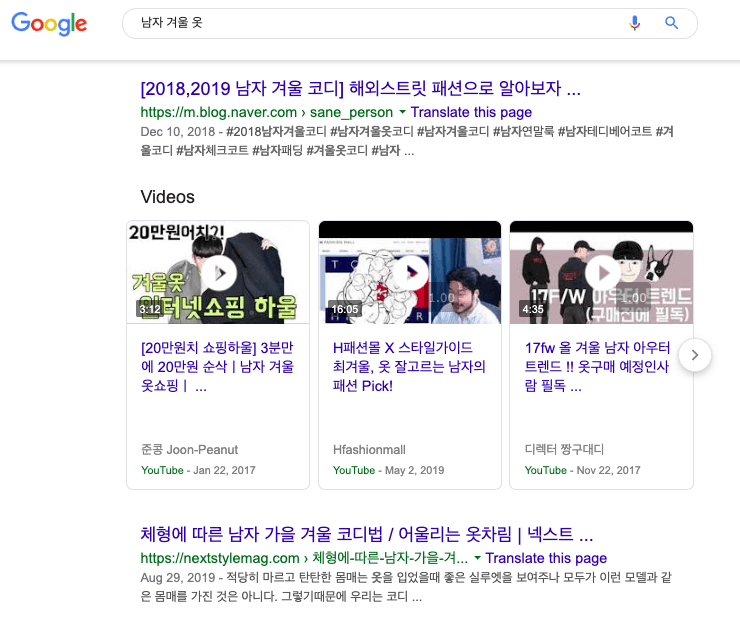Click the 16:05 duration badge thumbnail
740x617 pixels.
[x=345, y=309]
